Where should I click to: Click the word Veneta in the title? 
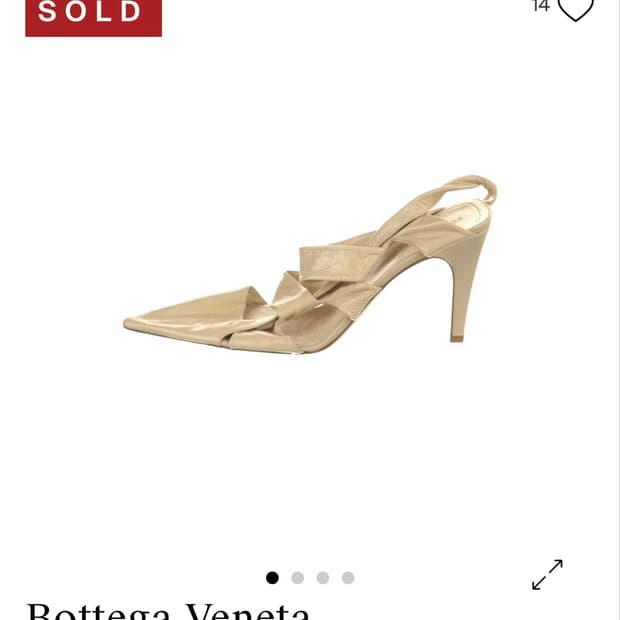click(x=248, y=611)
